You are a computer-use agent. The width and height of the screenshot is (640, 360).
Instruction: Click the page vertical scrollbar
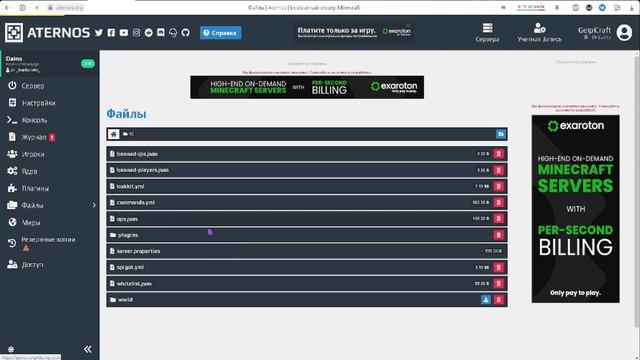pyautogui.click(x=637, y=192)
